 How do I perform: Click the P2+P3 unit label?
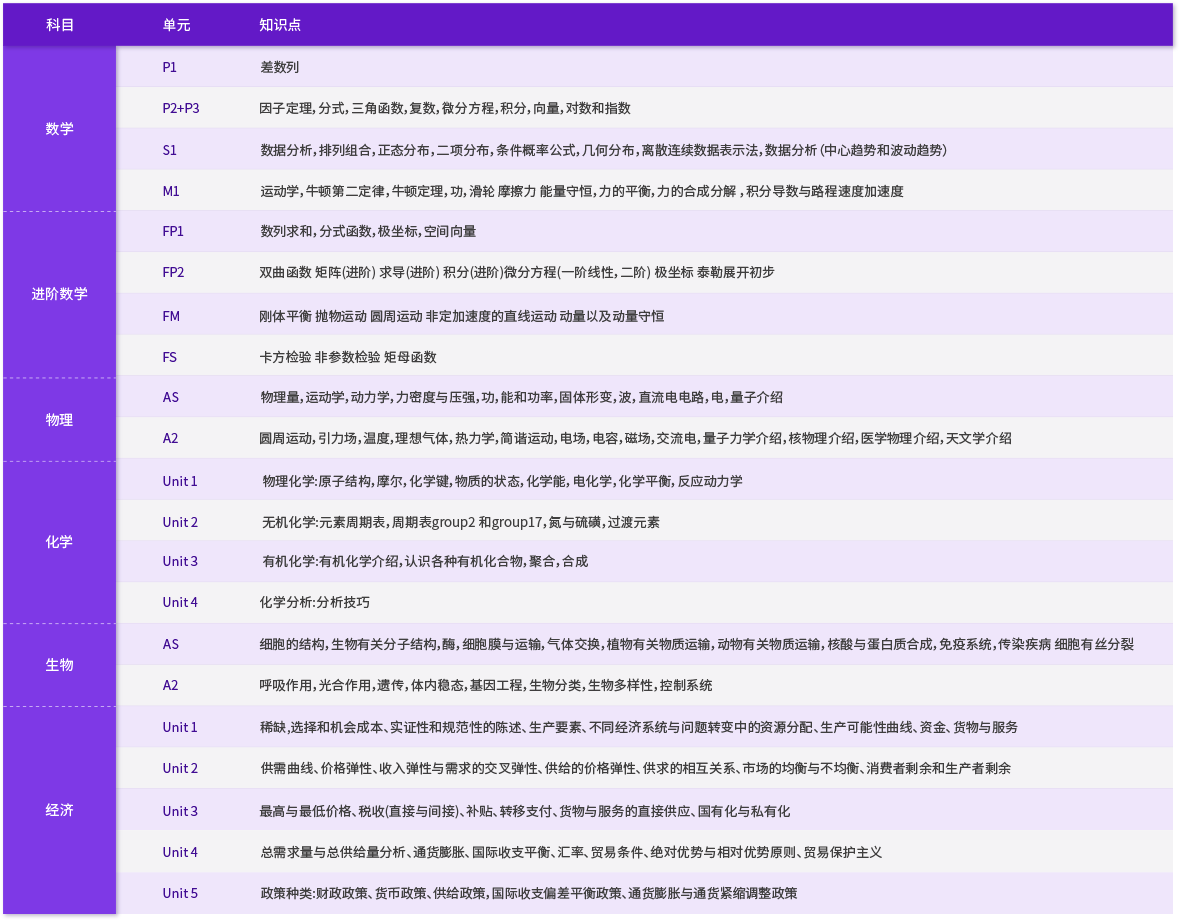(181, 108)
